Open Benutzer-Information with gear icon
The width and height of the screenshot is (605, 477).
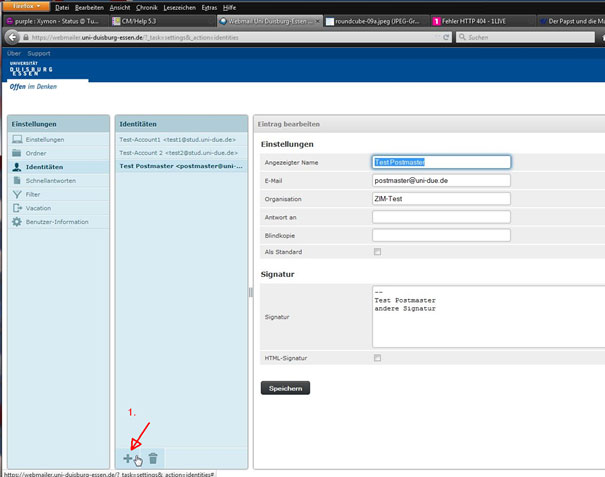click(57, 221)
